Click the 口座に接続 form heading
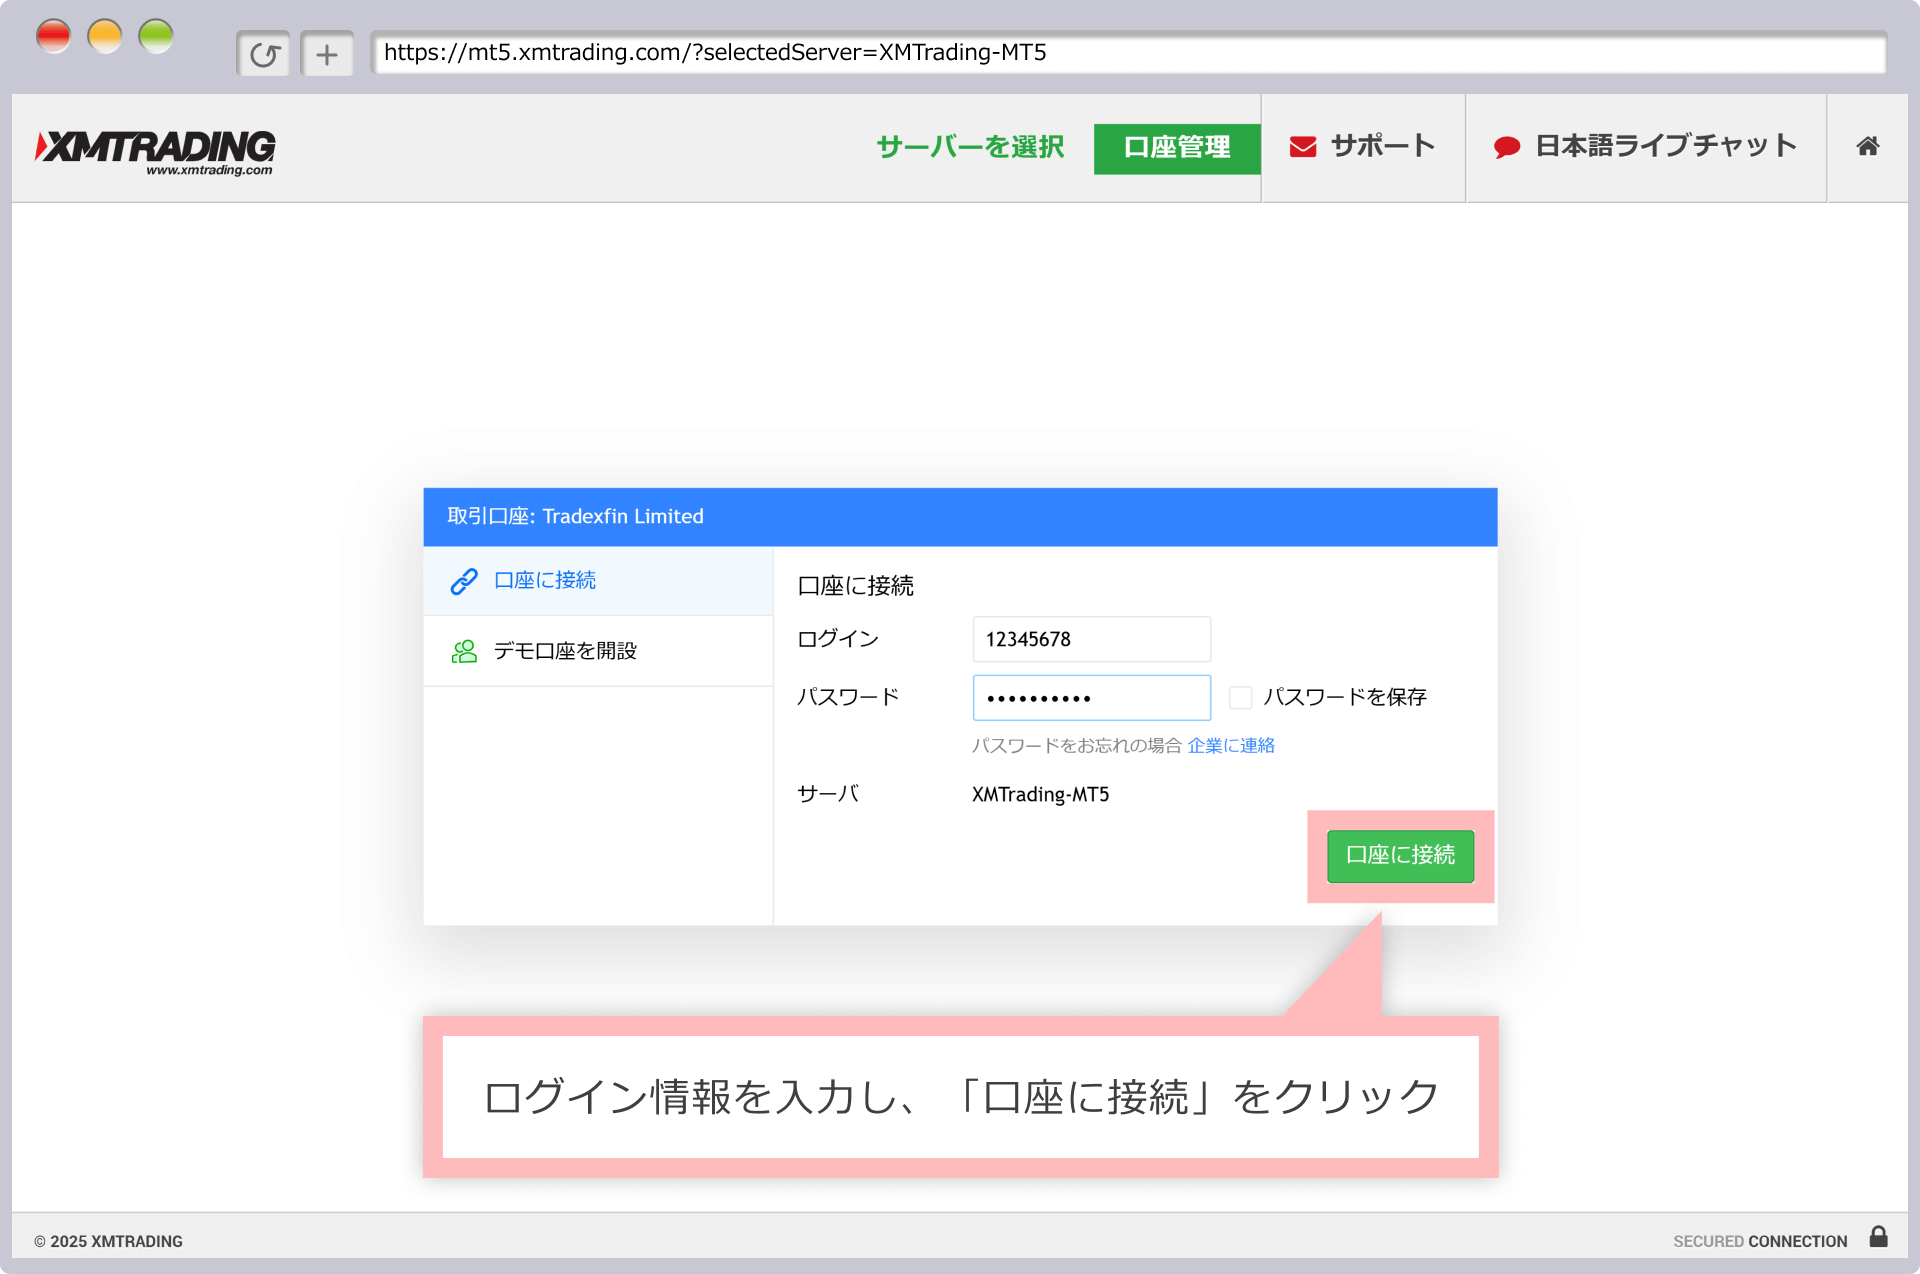 (x=855, y=586)
